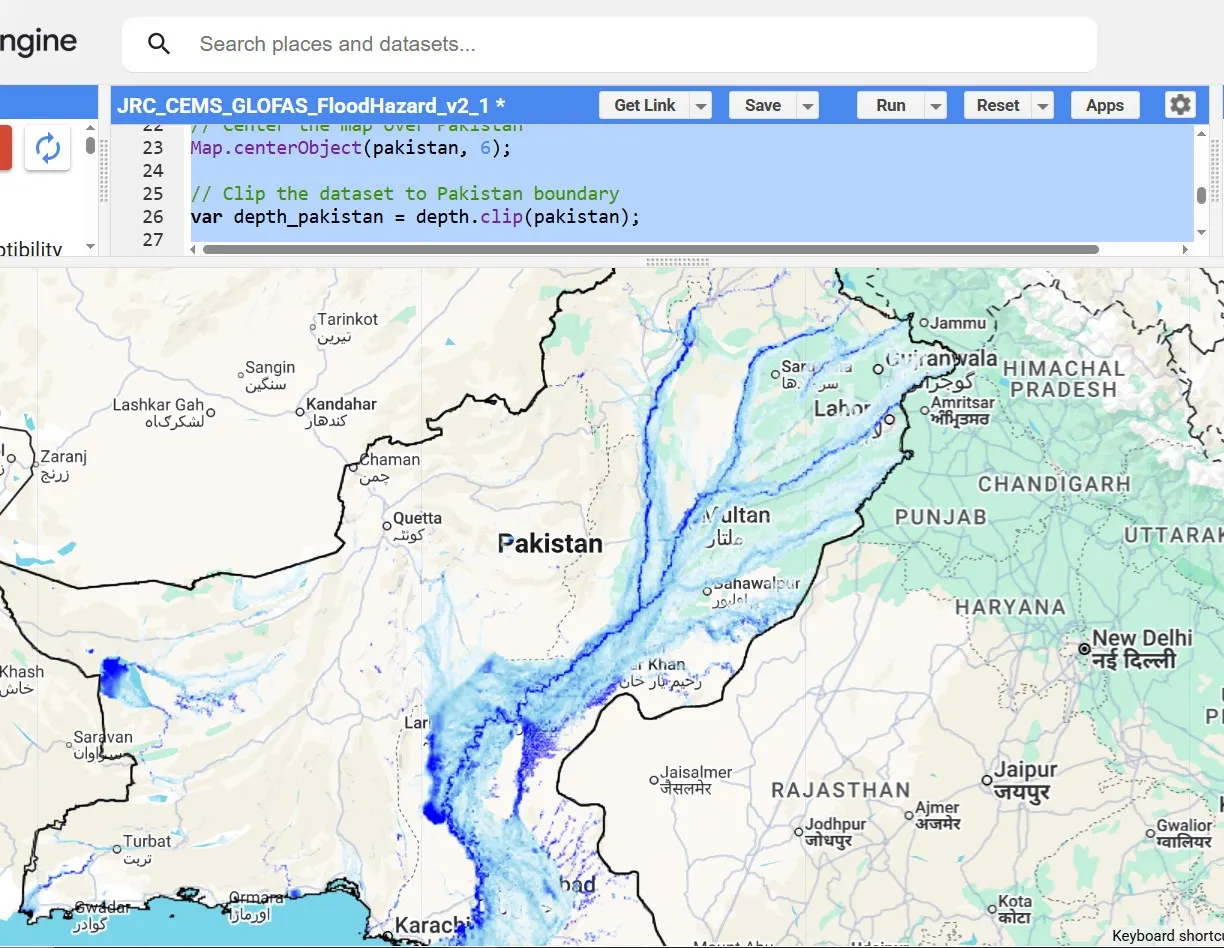Viewport: 1224px width, 948px height.
Task: Click the blue refresh icon in the left panel
Action: pos(47,147)
